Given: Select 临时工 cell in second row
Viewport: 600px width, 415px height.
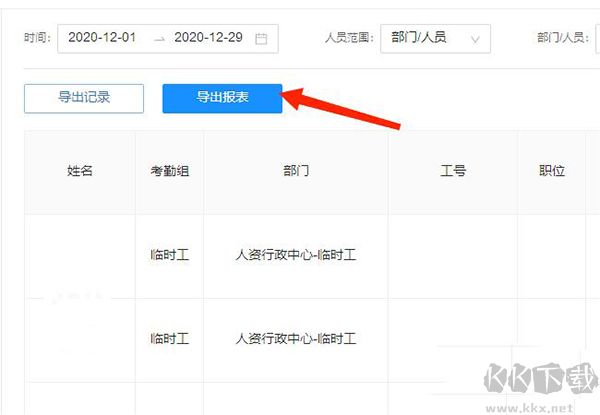Looking at the screenshot, I should pyautogui.click(x=170, y=339).
